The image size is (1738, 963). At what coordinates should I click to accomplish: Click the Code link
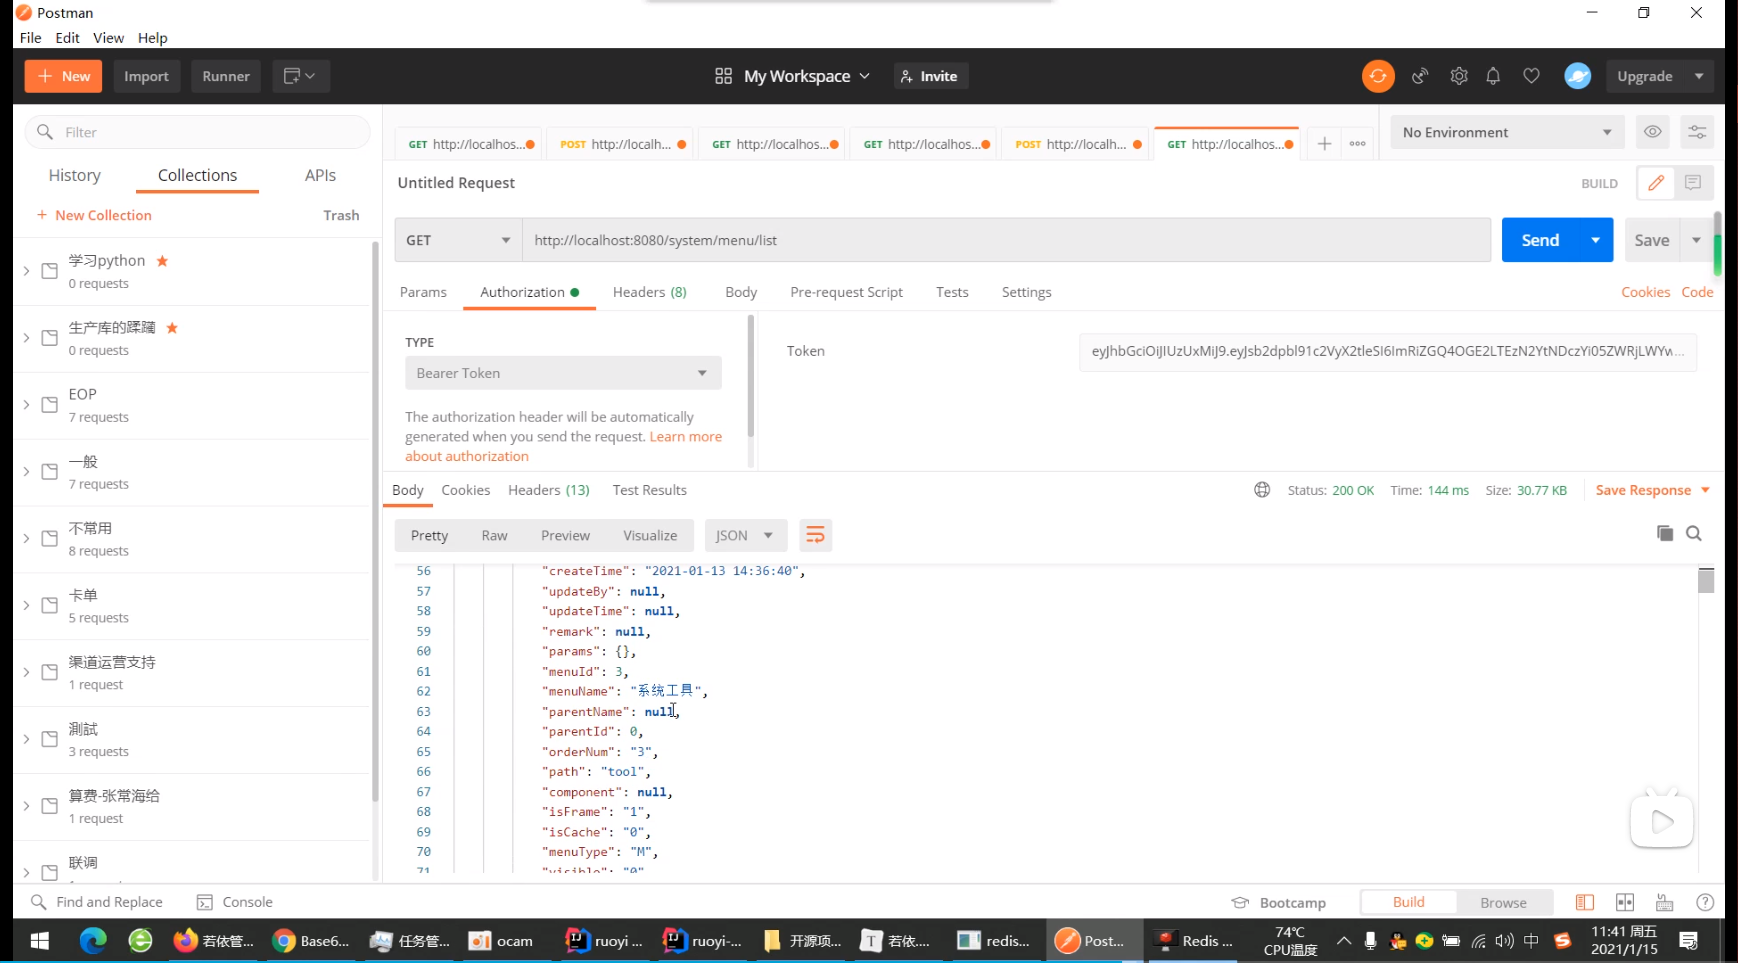click(1697, 292)
